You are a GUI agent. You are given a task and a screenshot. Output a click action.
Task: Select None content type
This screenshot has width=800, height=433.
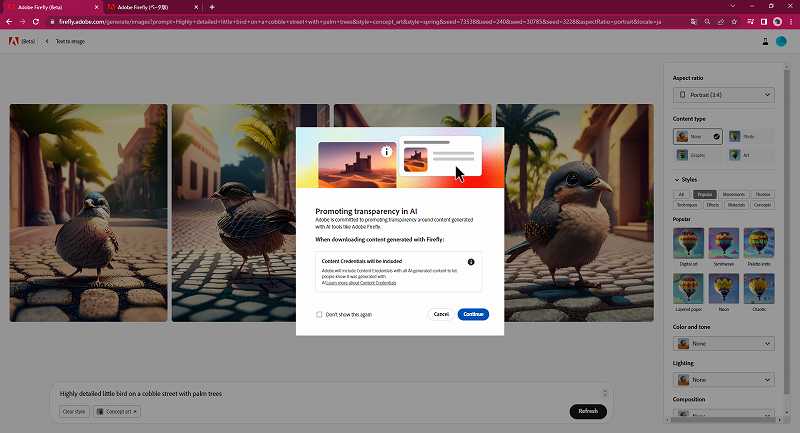697,137
